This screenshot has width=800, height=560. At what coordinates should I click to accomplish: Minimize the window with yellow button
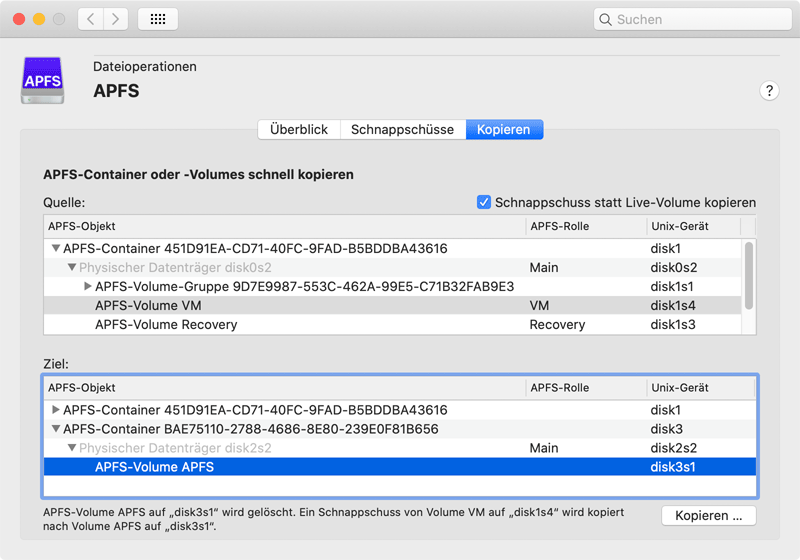click(39, 19)
